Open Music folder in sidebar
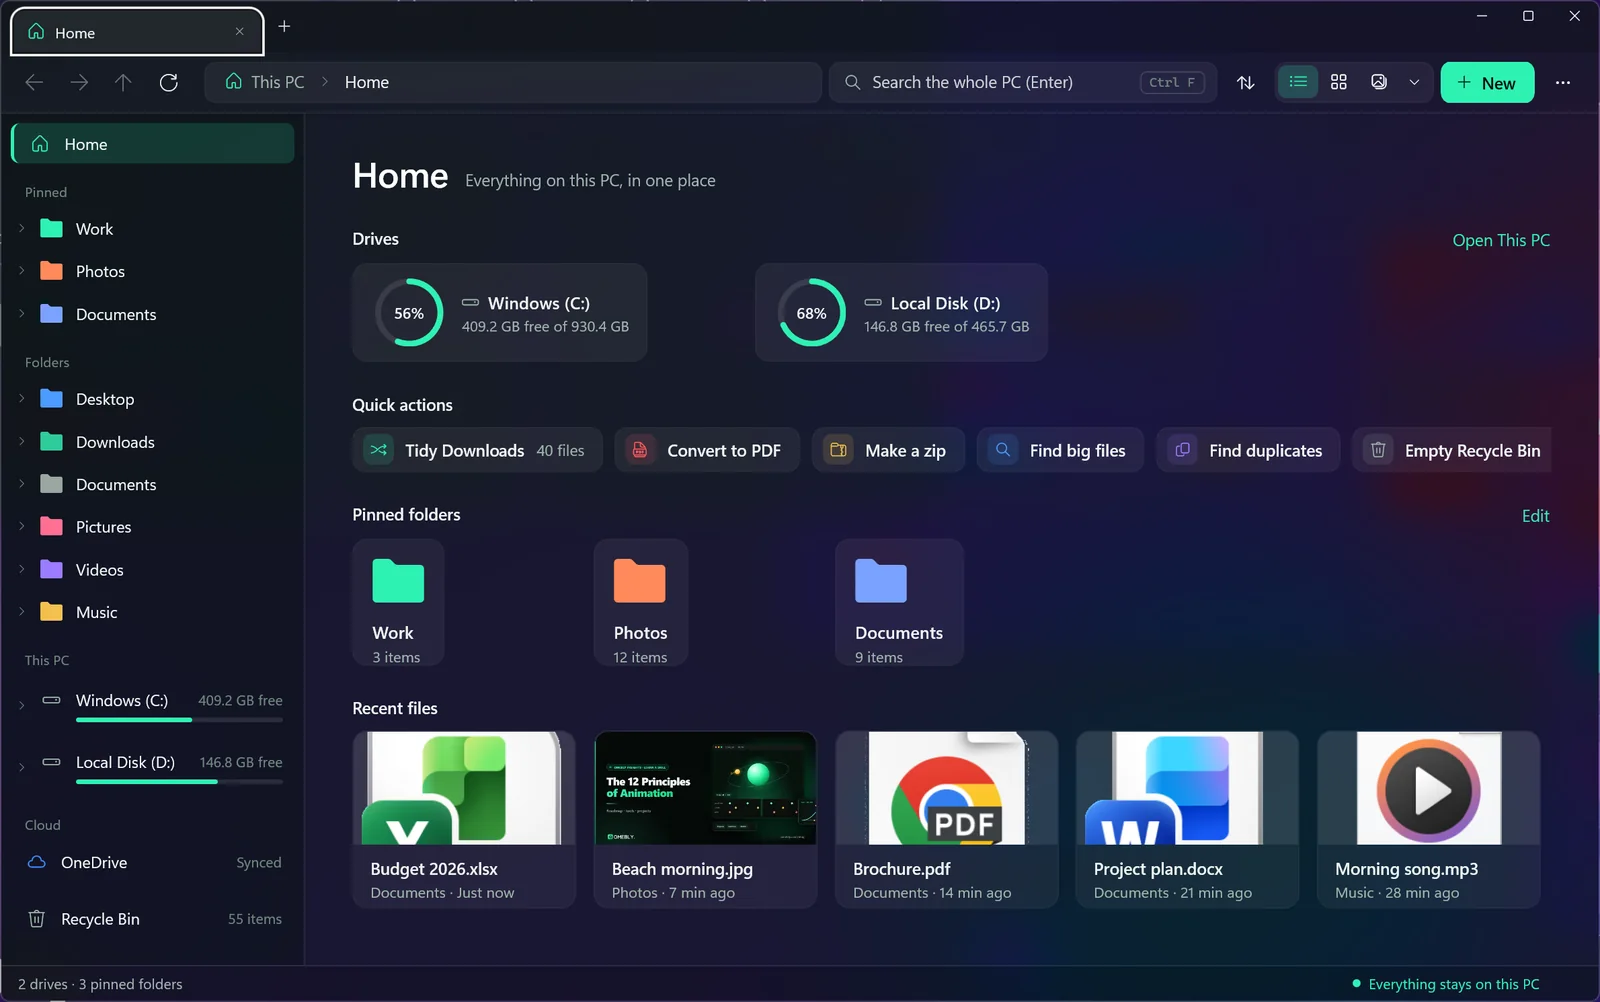This screenshot has height=1002, width=1600. (153, 612)
